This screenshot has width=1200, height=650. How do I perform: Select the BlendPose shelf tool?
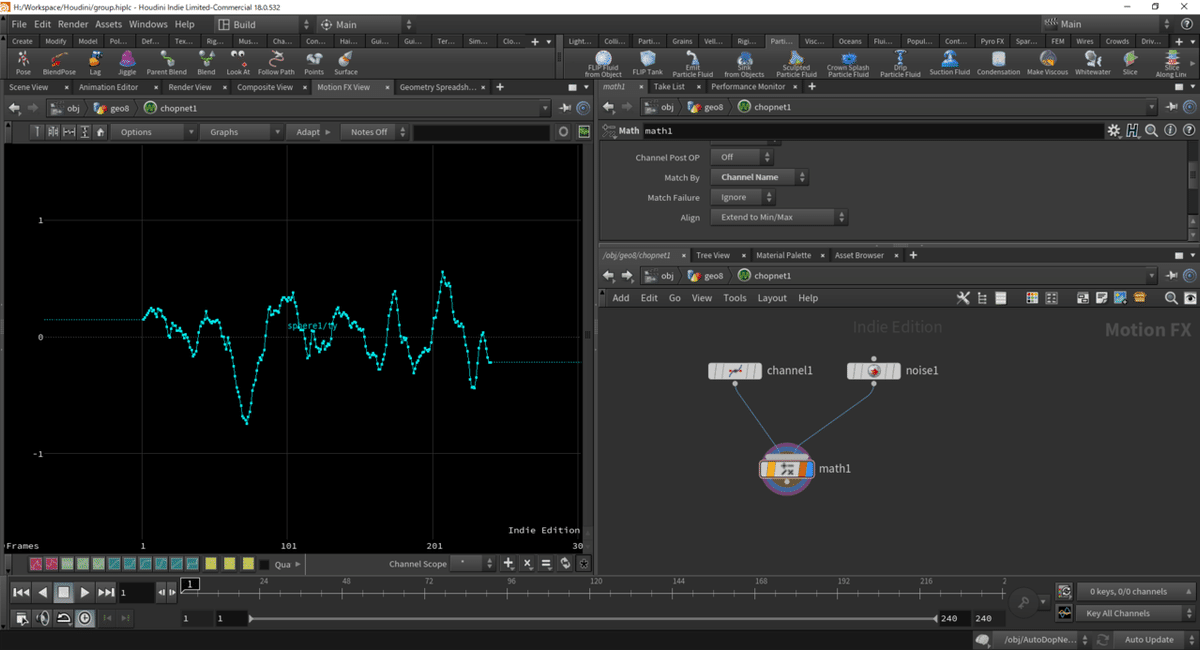click(x=59, y=63)
